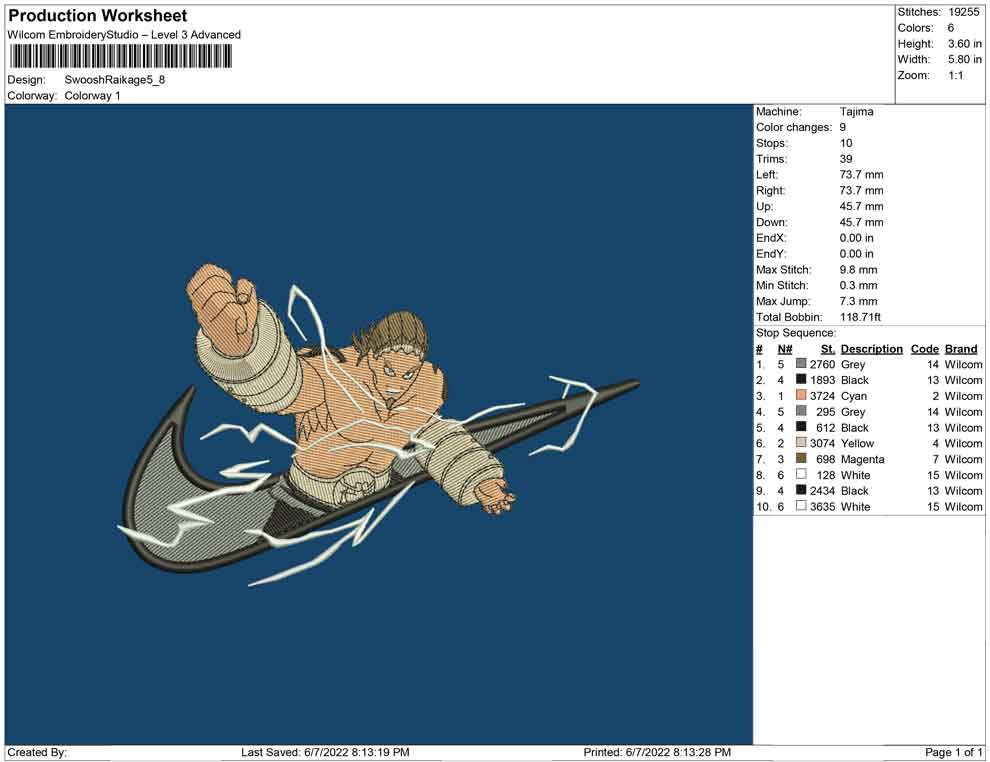Select the Tajima machine value
Image resolution: width=990 pixels, height=762 pixels.
(x=856, y=112)
